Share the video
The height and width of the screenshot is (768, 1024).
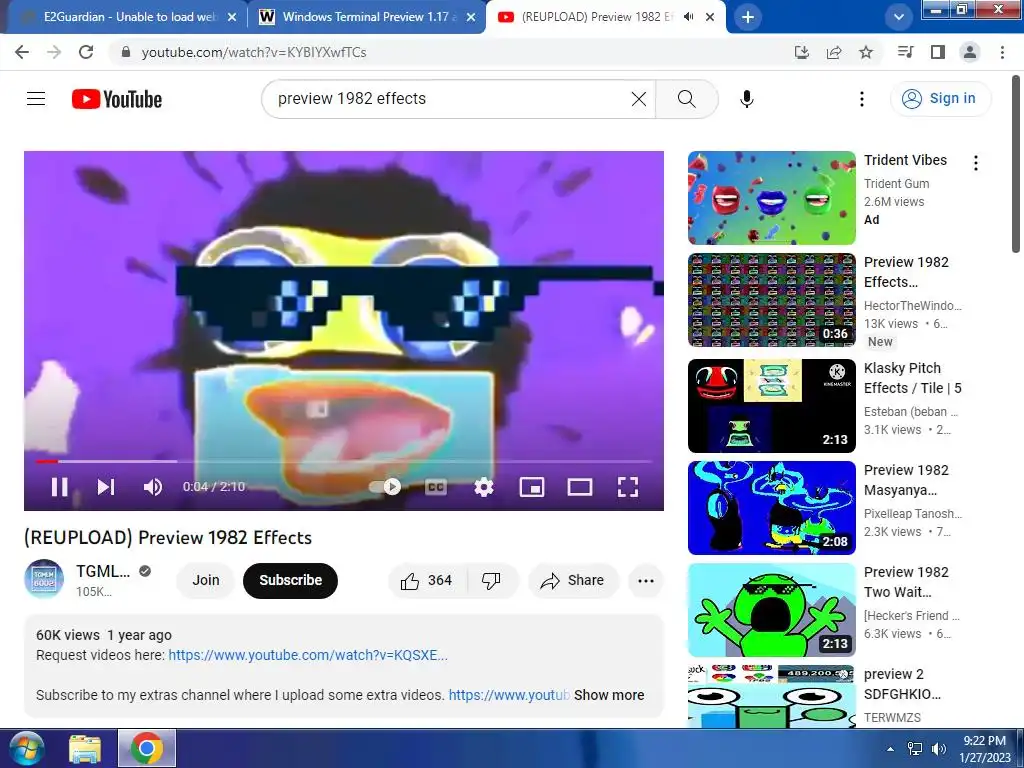pos(573,581)
